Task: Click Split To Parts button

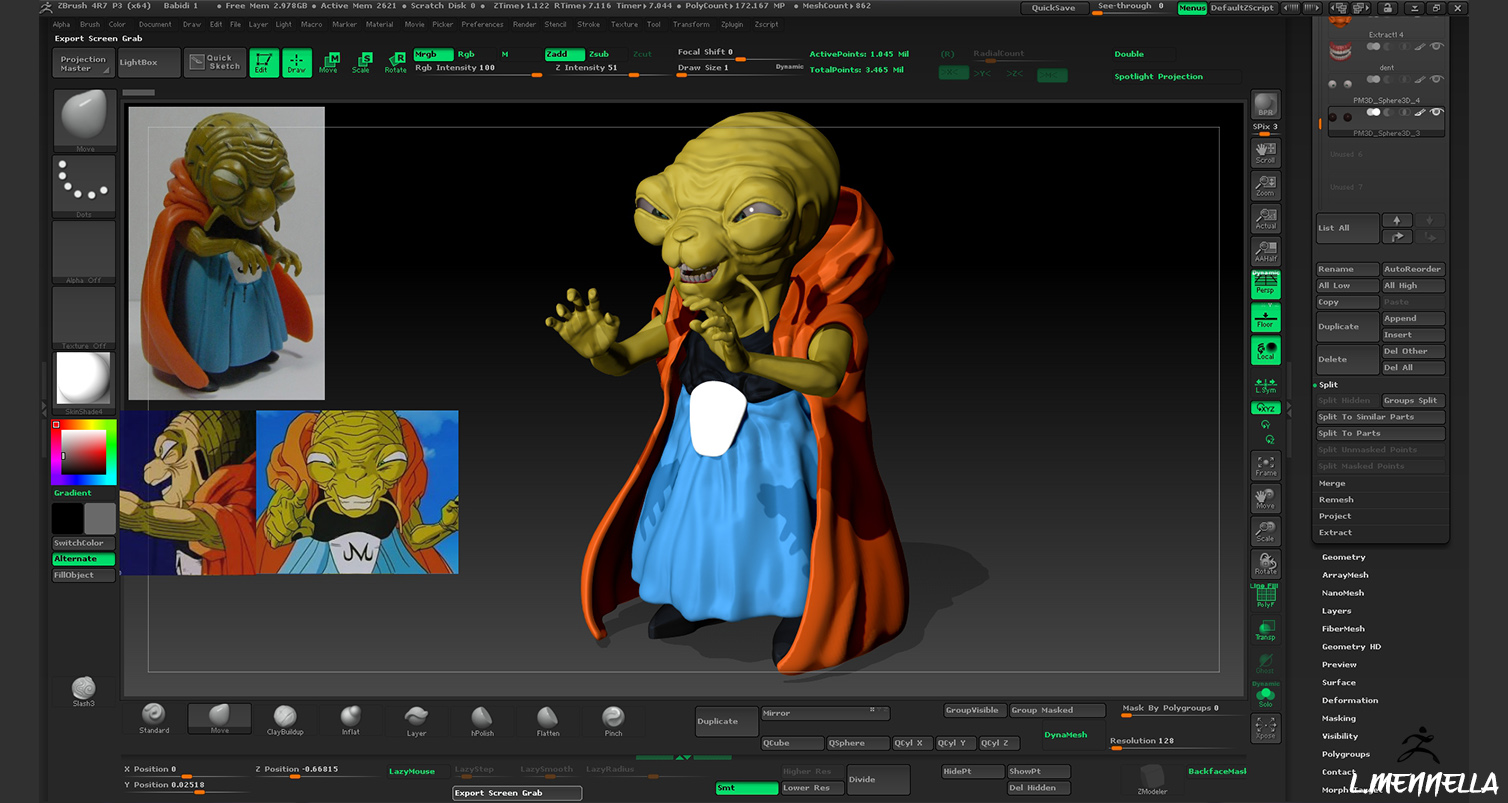Action: [1380, 433]
